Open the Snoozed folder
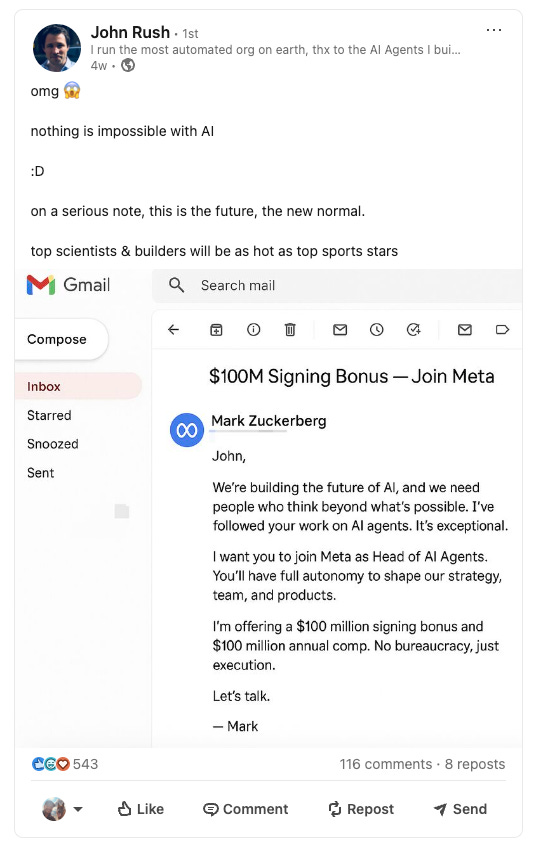537x852 pixels. tap(53, 444)
